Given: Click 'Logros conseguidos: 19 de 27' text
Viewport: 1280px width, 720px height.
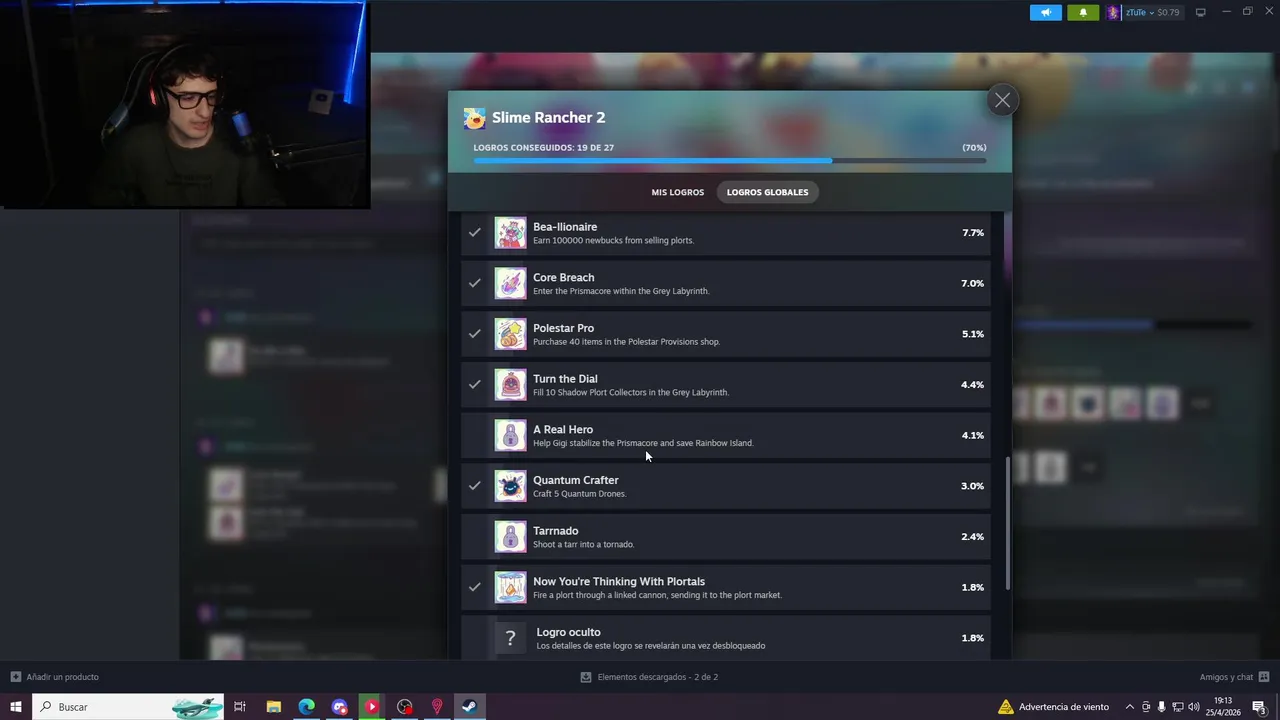Looking at the screenshot, I should click(543, 148).
